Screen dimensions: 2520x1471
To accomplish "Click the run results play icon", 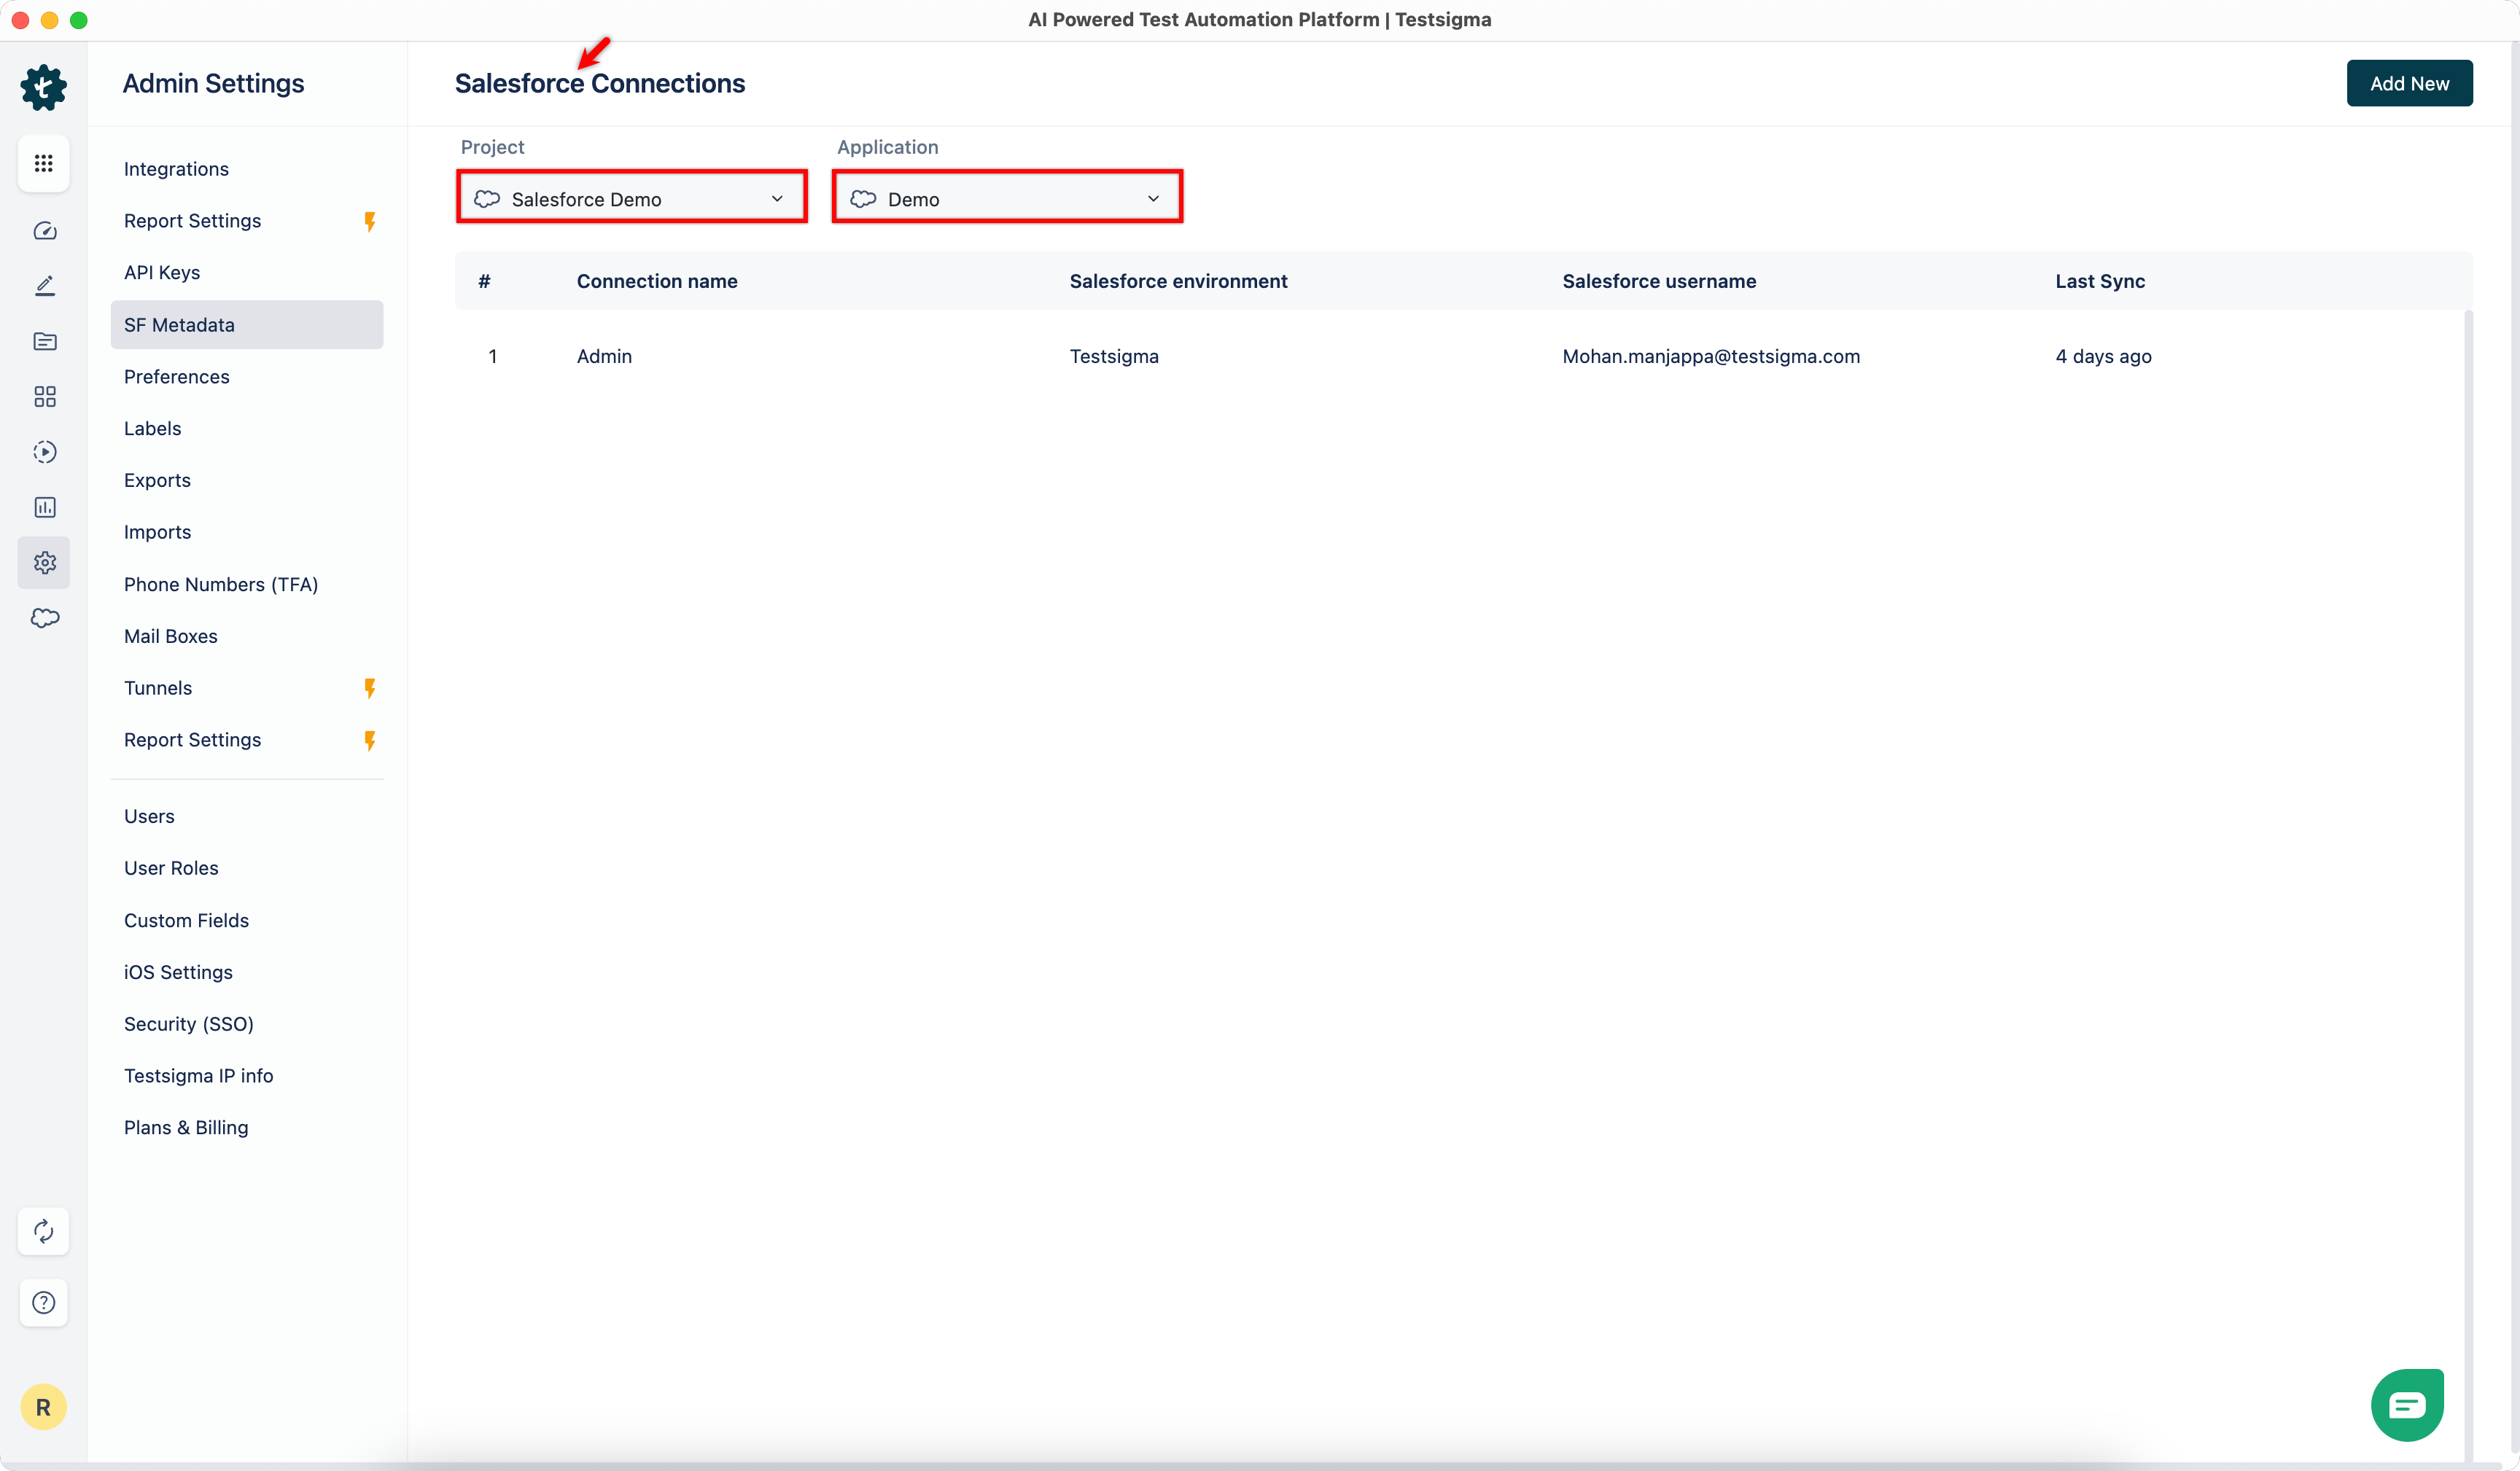I will tap(44, 452).
